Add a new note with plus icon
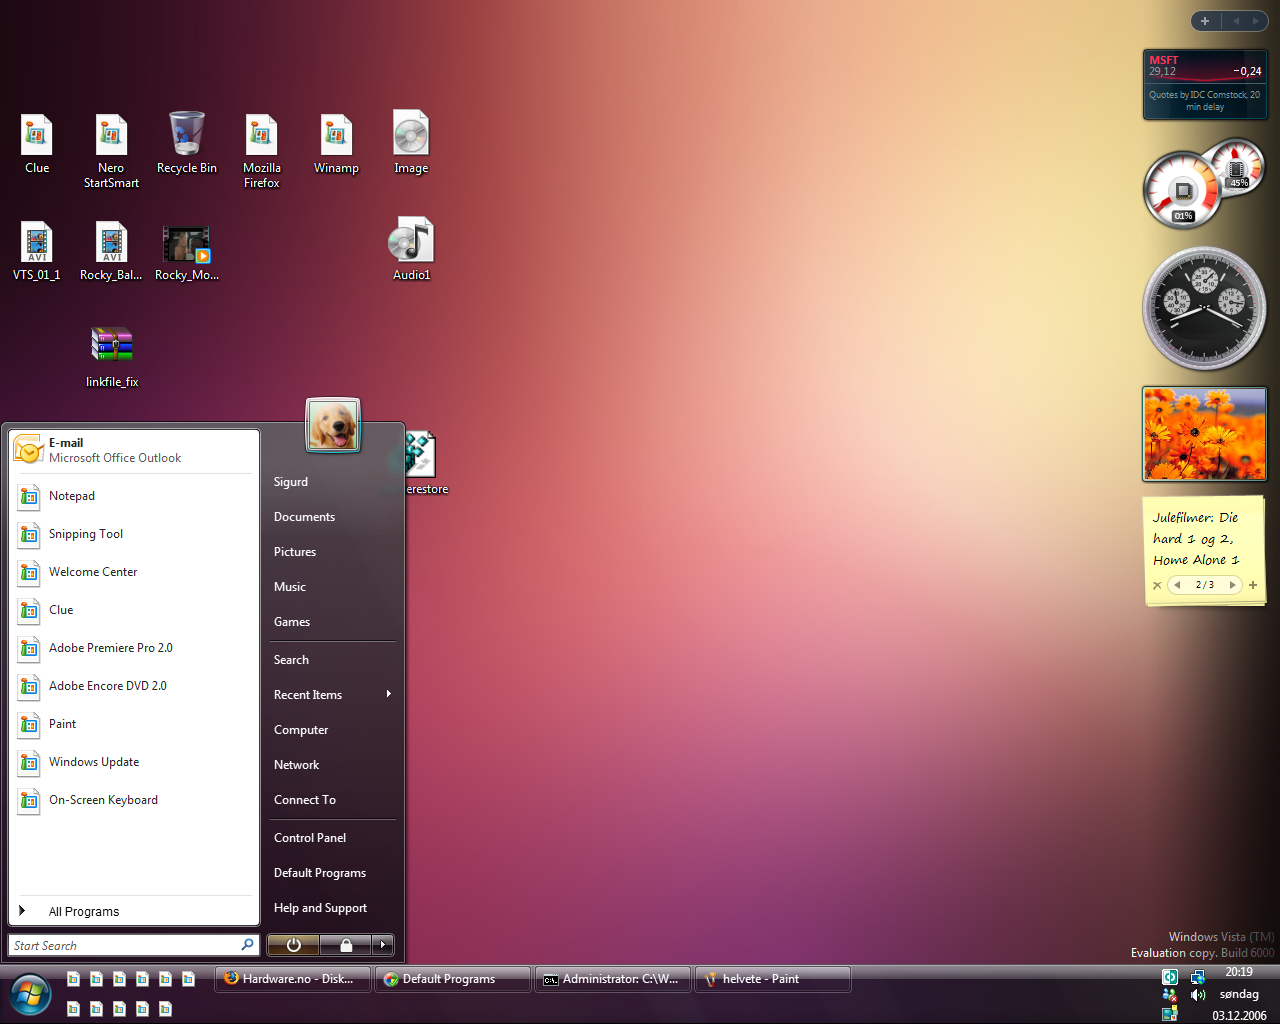1280x1024 pixels. tap(1253, 585)
